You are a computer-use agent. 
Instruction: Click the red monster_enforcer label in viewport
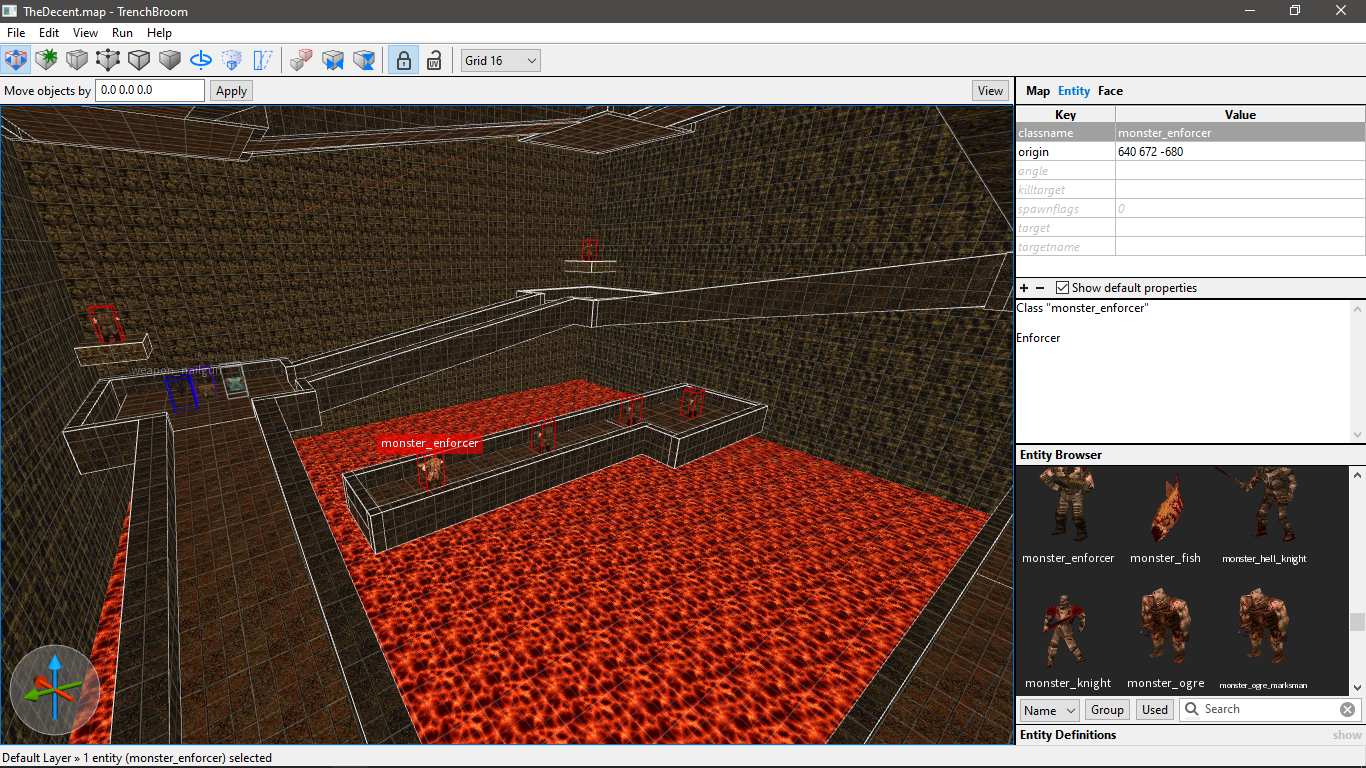coord(430,443)
